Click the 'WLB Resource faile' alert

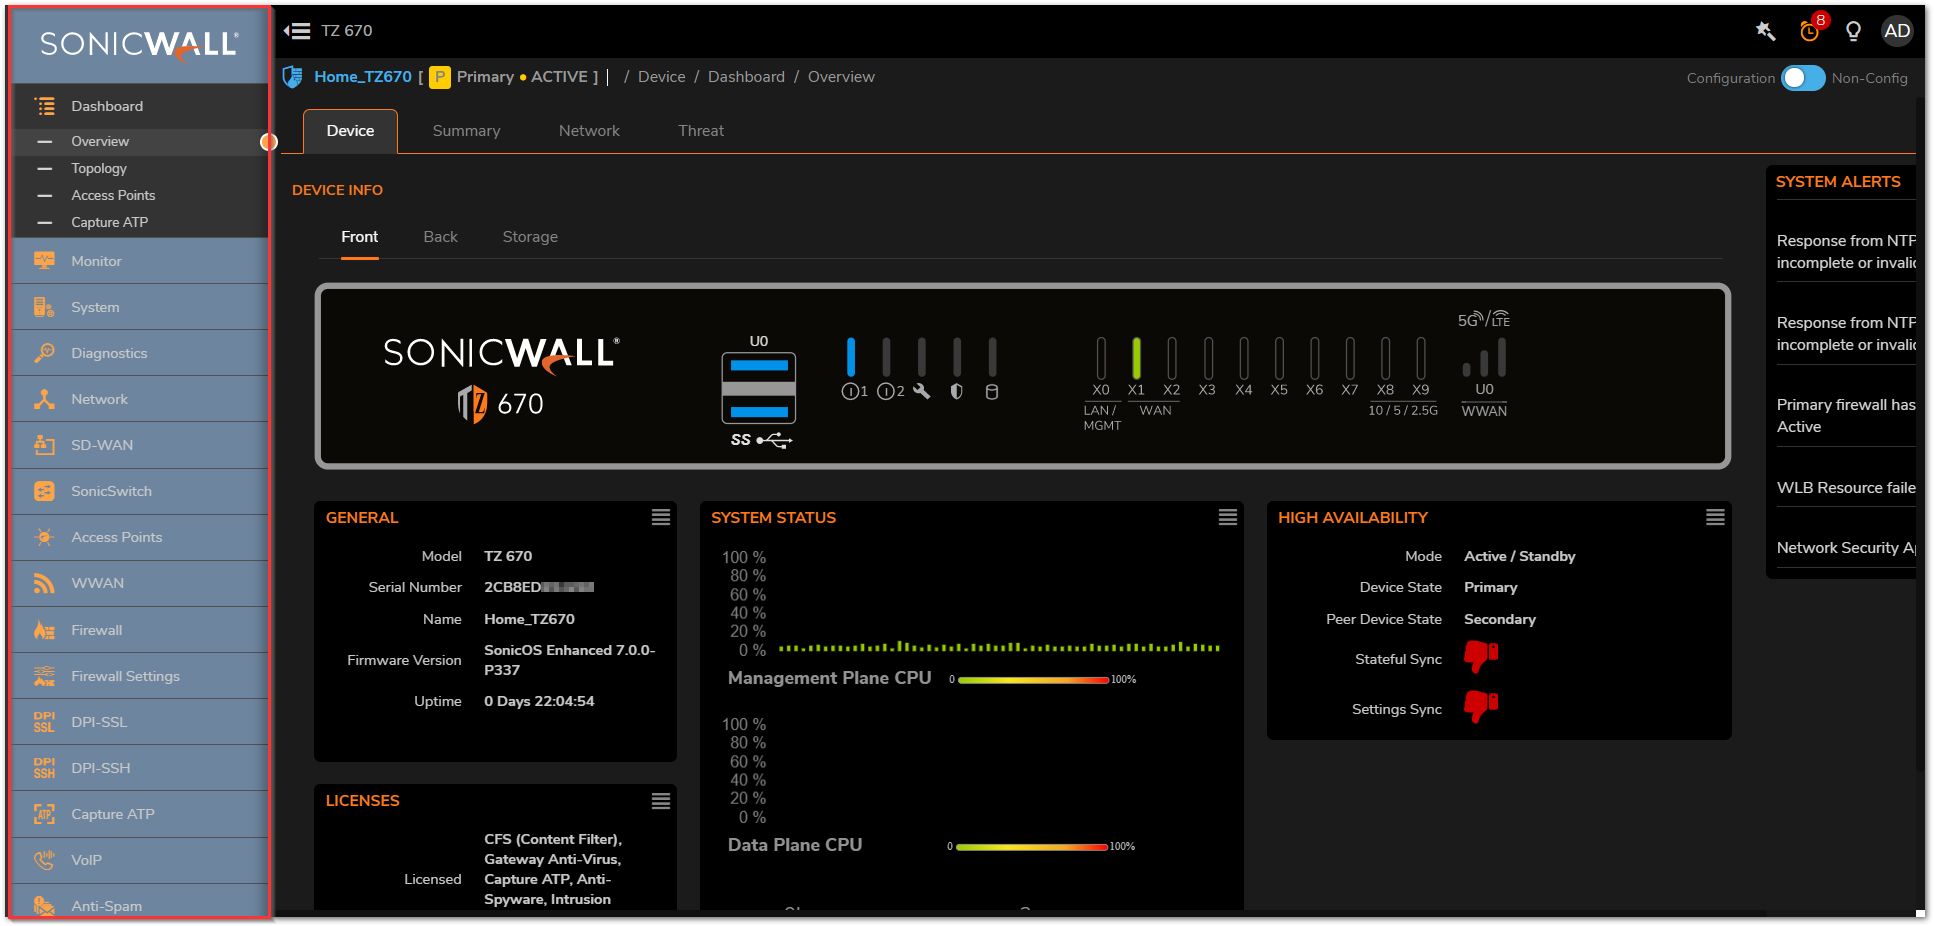1846,488
